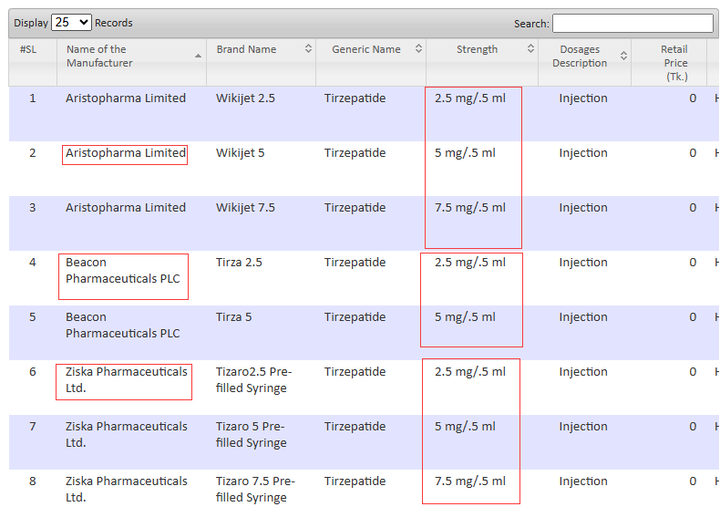Select Ziska Pharmaceuticals Ltd. in row 8

tap(126, 489)
